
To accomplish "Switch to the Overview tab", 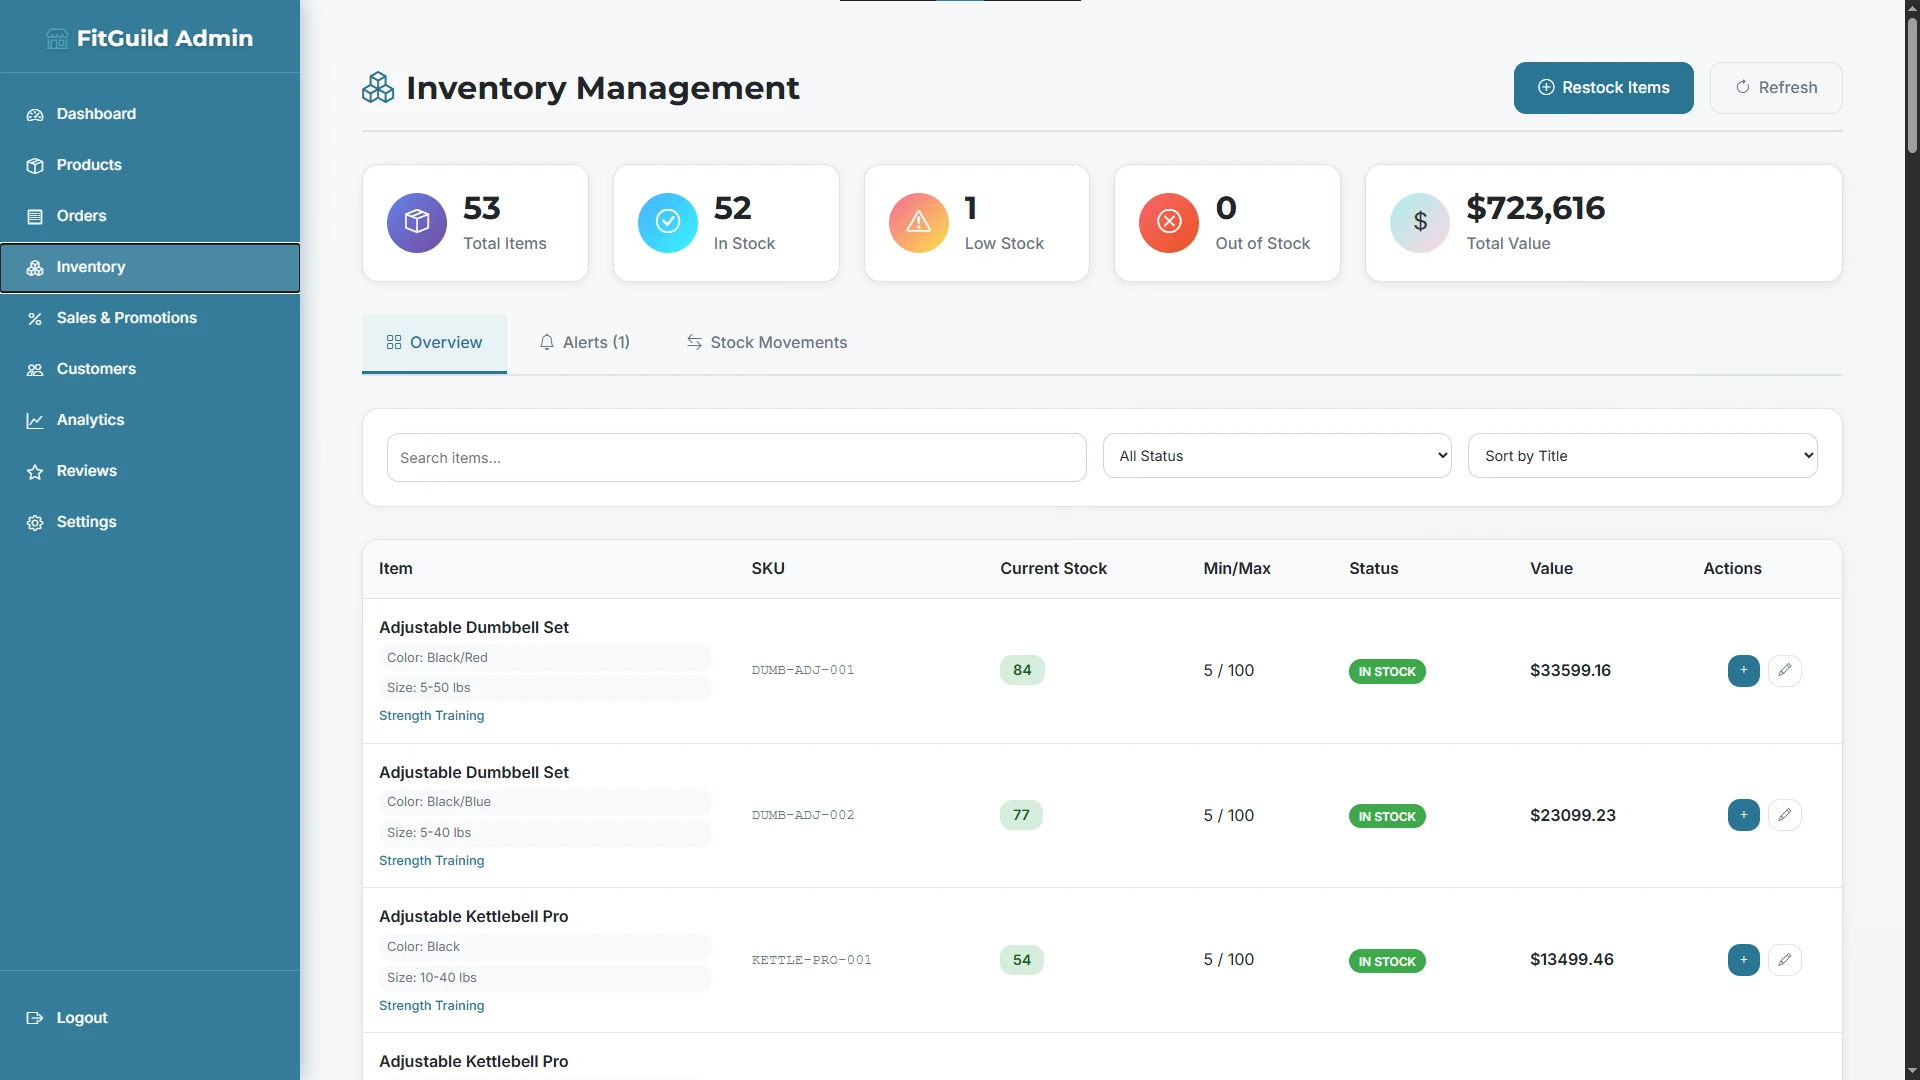I will coord(434,343).
